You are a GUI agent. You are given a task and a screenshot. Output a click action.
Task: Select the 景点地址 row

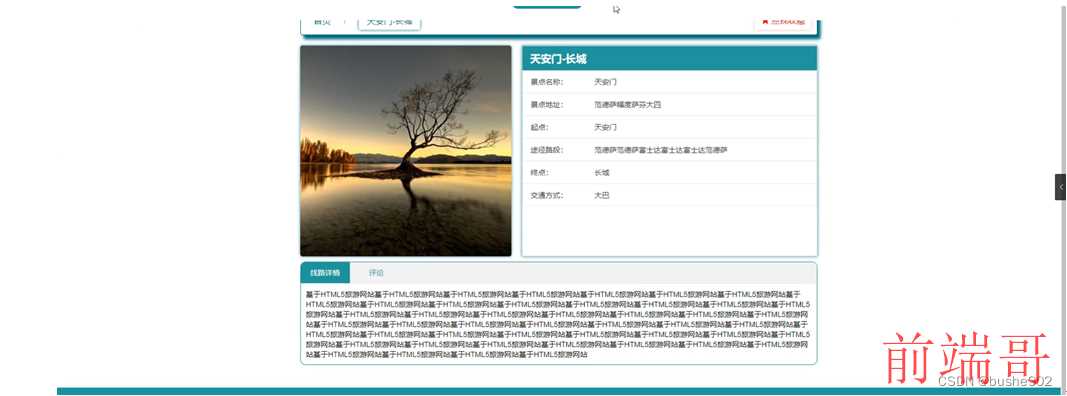point(669,105)
